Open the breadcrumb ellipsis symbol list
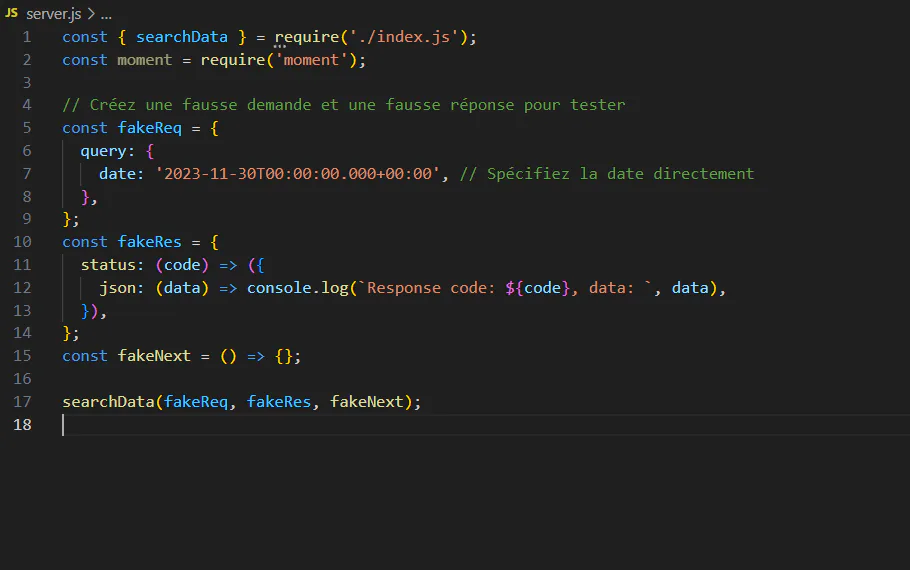The height and width of the screenshot is (570, 910). tap(106, 13)
